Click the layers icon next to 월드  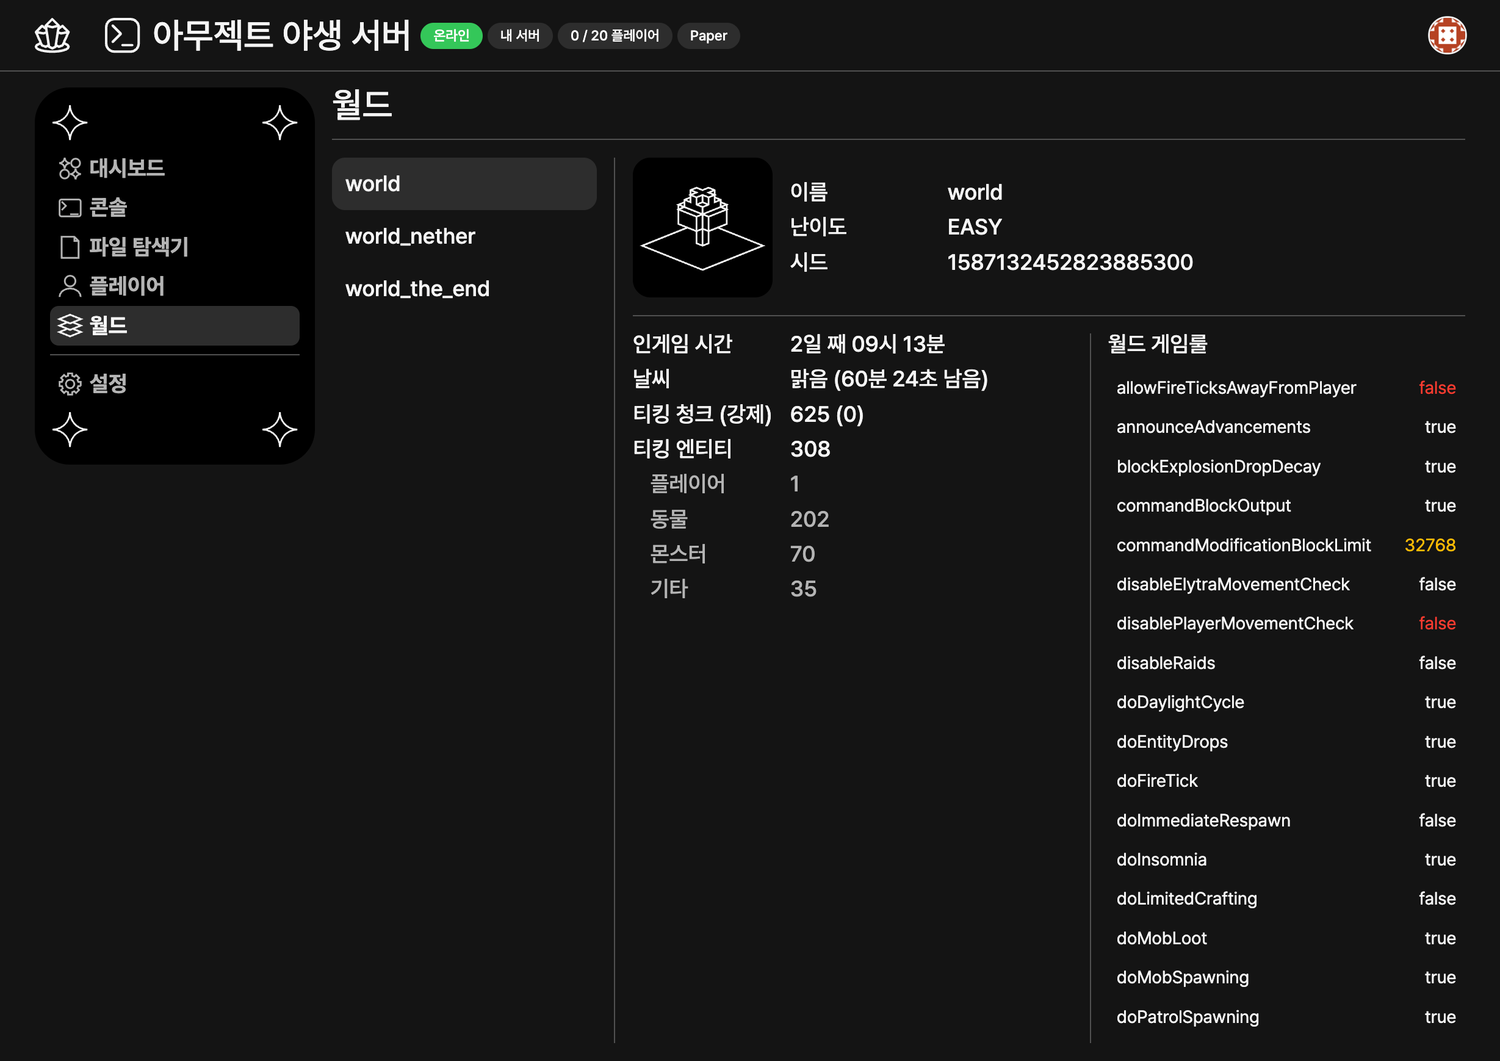pos(70,326)
